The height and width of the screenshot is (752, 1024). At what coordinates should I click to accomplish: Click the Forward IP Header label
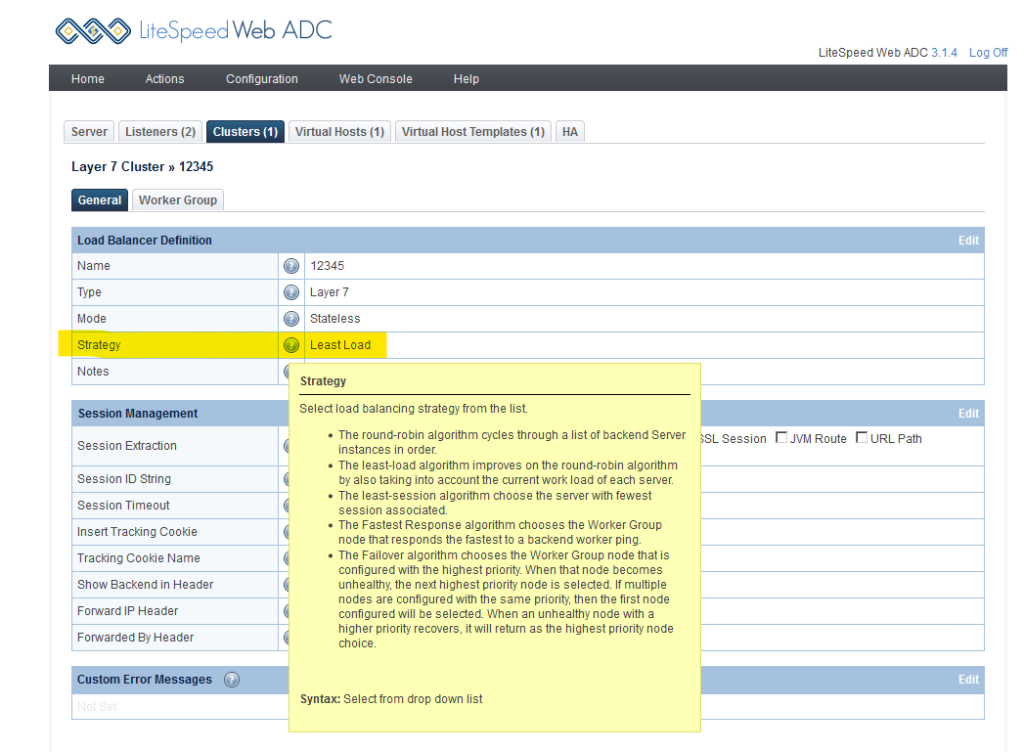[127, 611]
